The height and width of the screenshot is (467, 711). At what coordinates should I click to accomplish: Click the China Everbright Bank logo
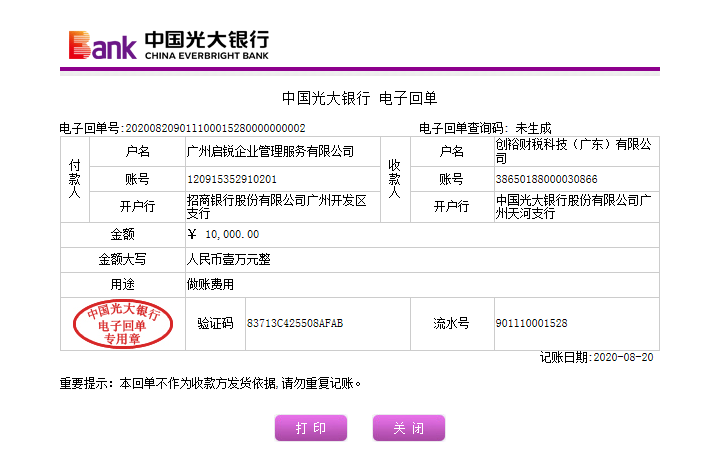[x=169, y=45]
